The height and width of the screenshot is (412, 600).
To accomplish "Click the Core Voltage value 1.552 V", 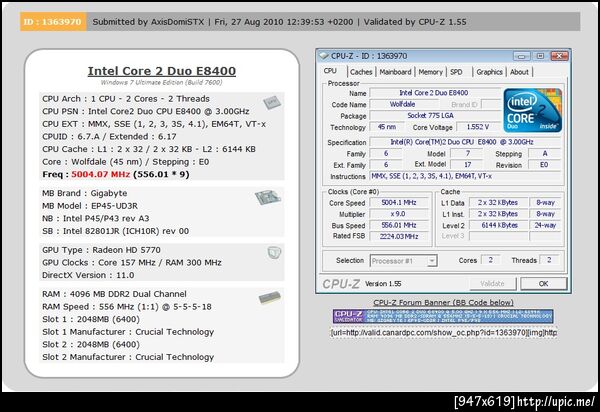I will pos(478,127).
